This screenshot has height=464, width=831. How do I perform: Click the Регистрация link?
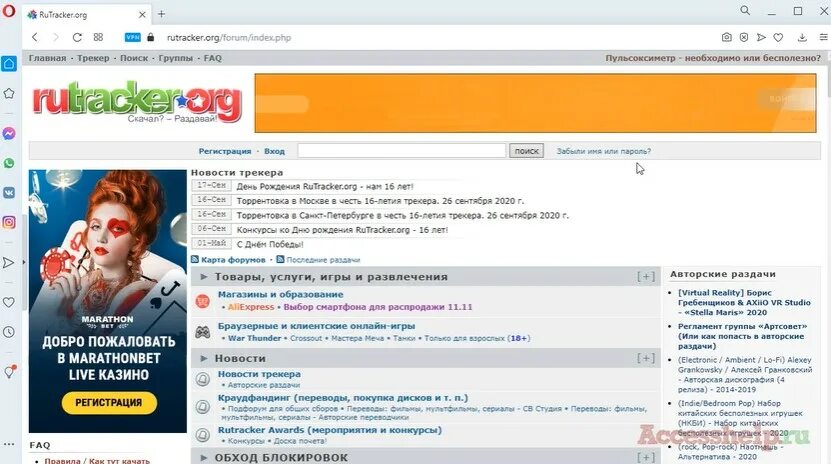pos(225,151)
